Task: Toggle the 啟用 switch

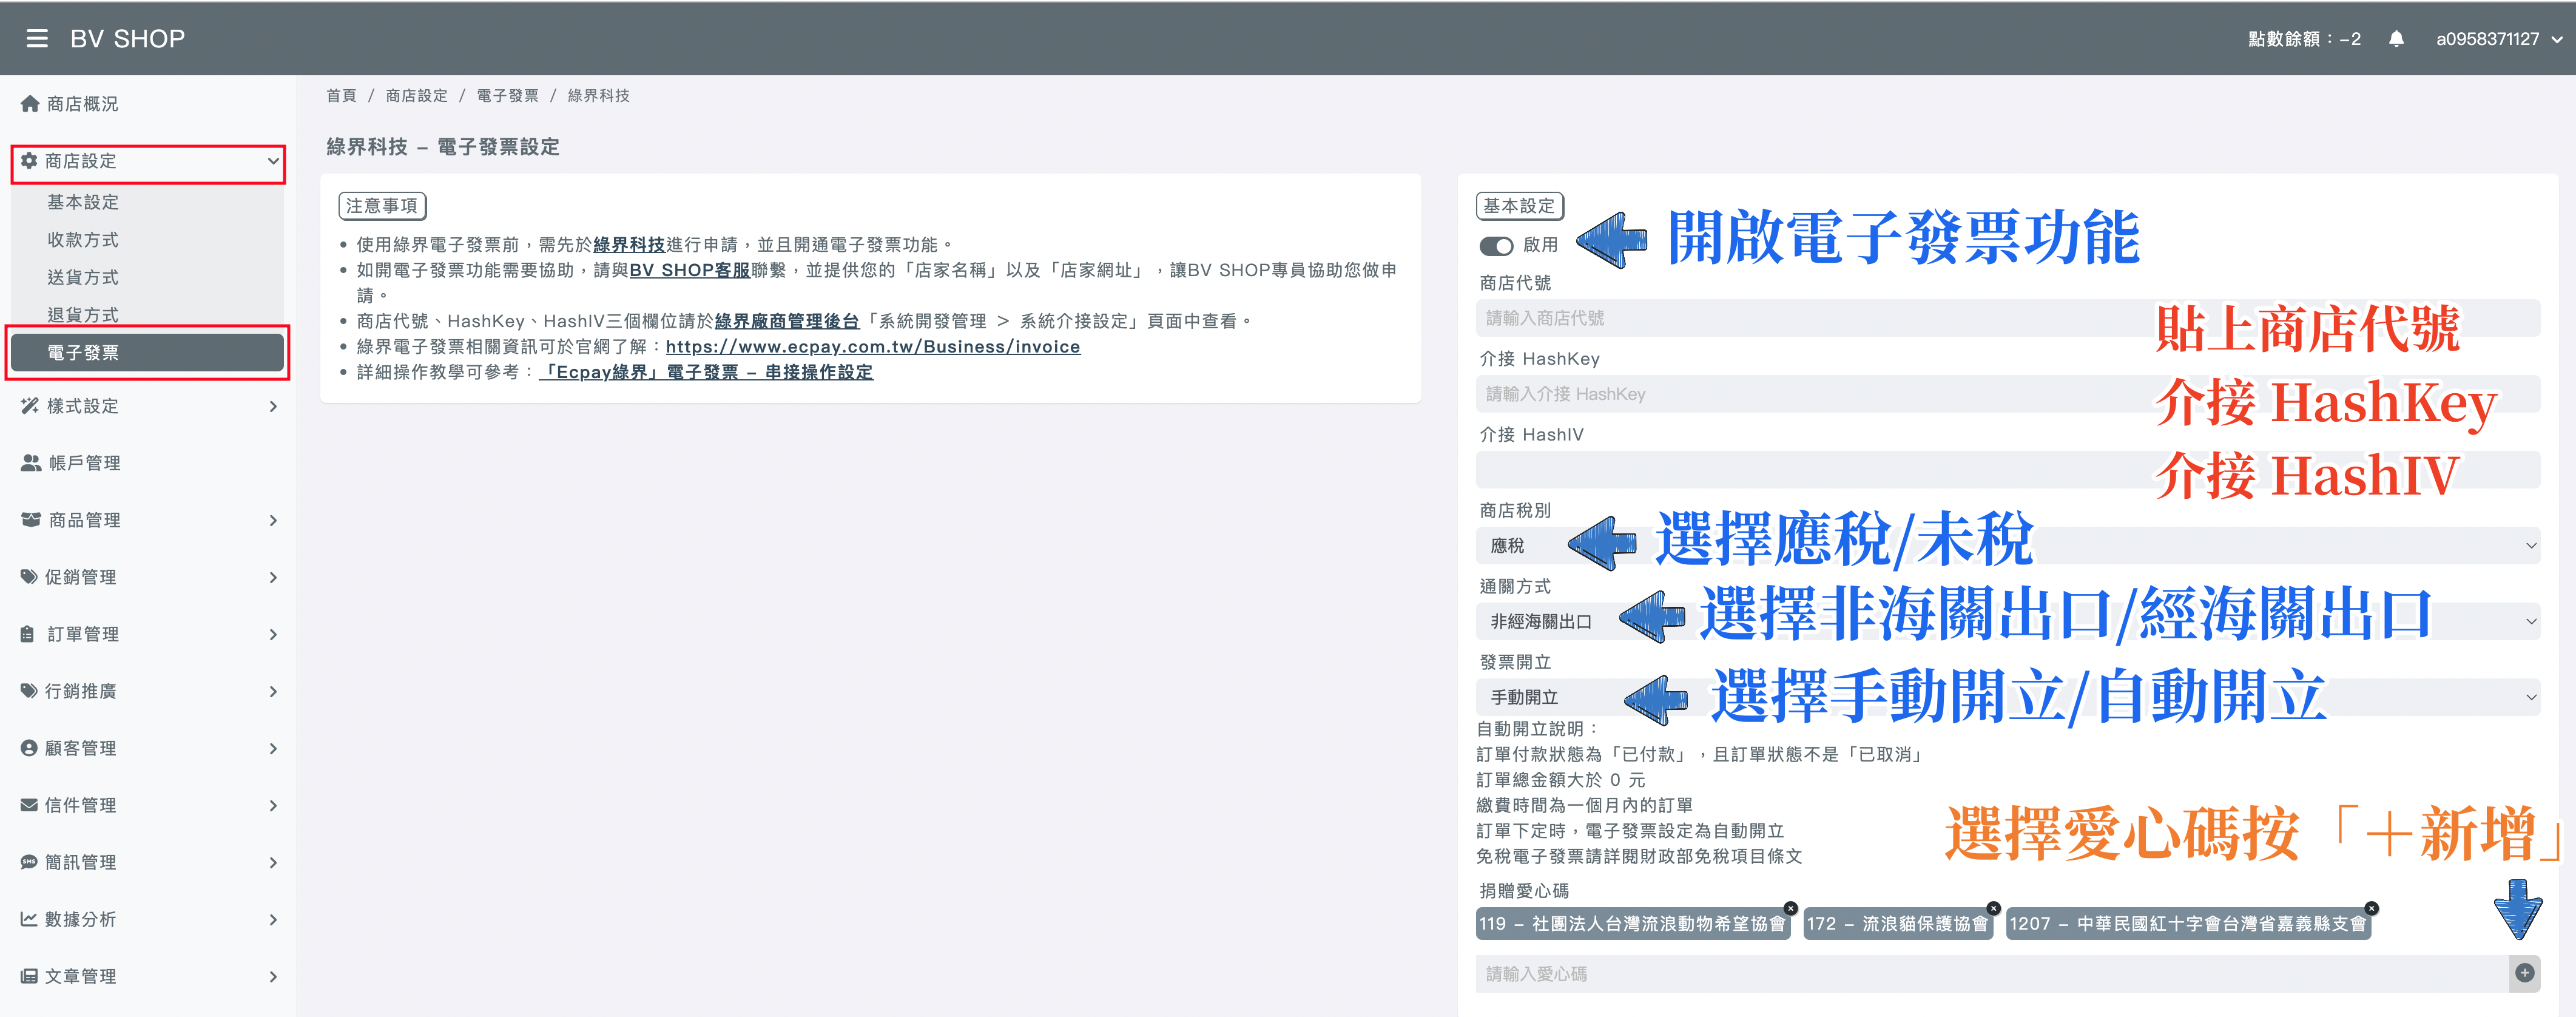Action: pyautogui.click(x=1496, y=246)
